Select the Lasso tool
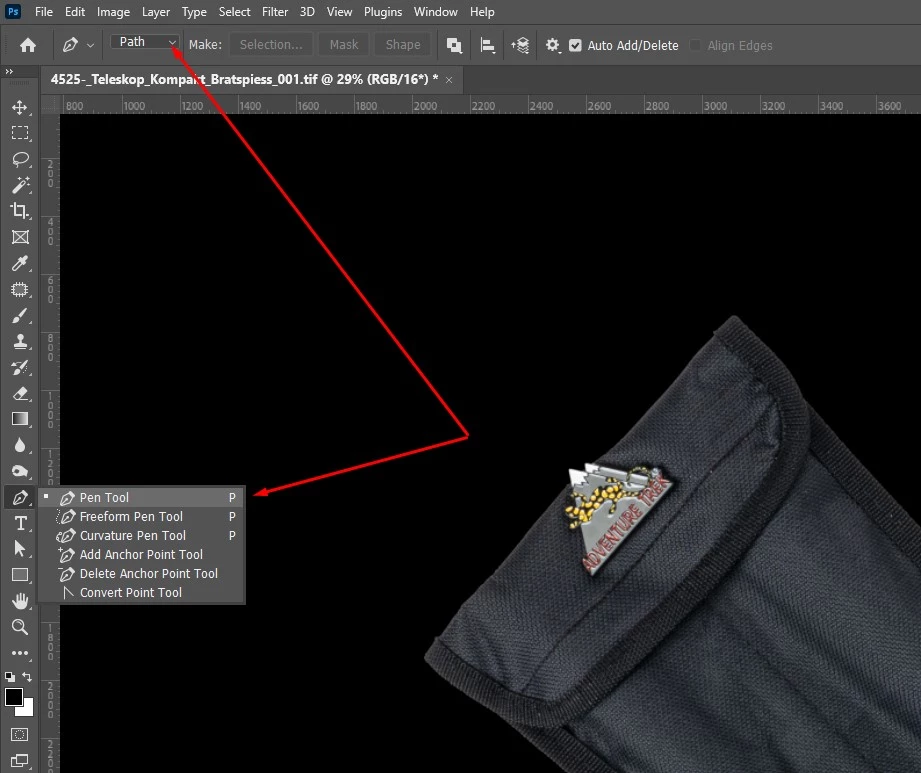 [20, 159]
